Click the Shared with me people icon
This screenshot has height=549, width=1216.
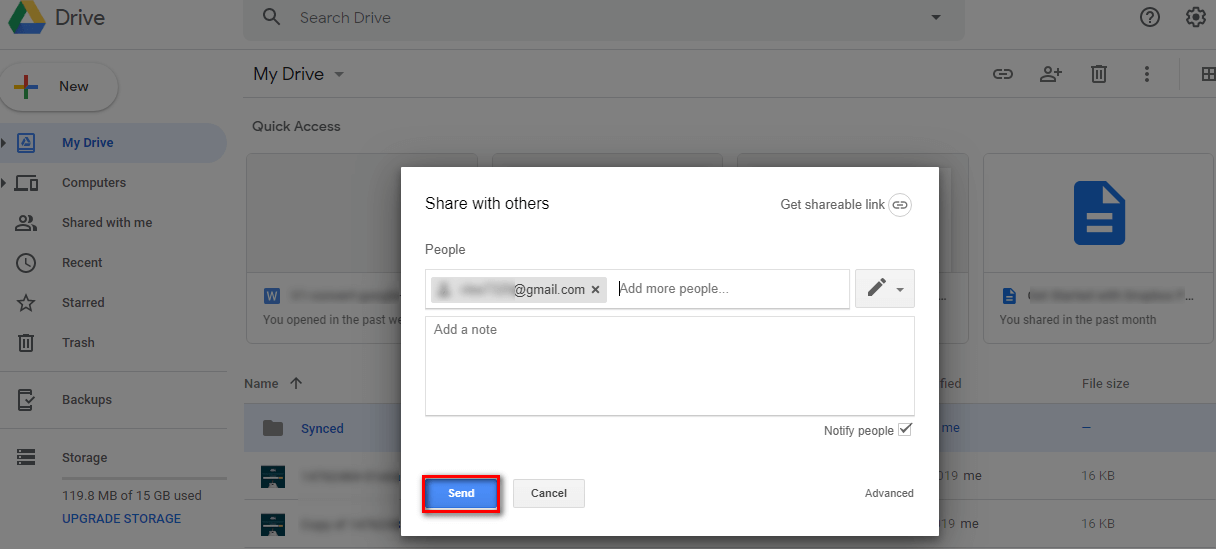tap(26, 223)
